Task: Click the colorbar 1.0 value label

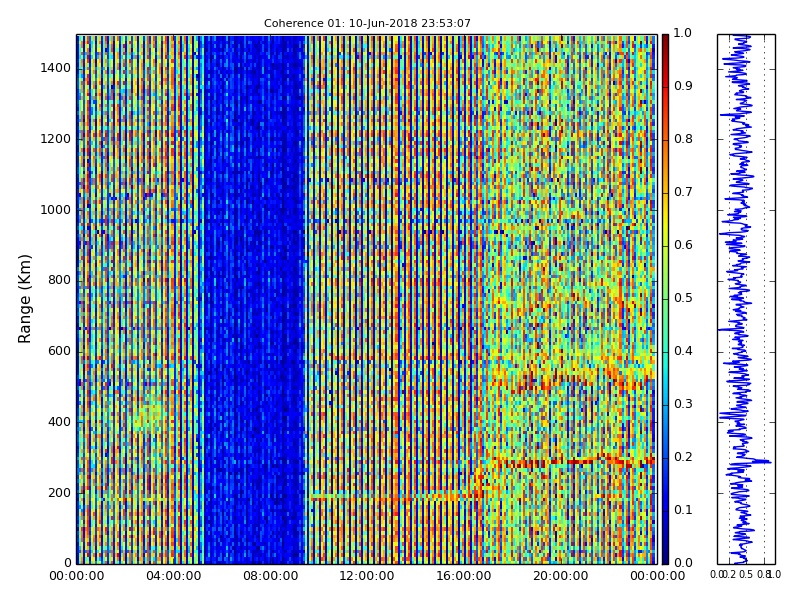Action: pyautogui.click(x=683, y=33)
